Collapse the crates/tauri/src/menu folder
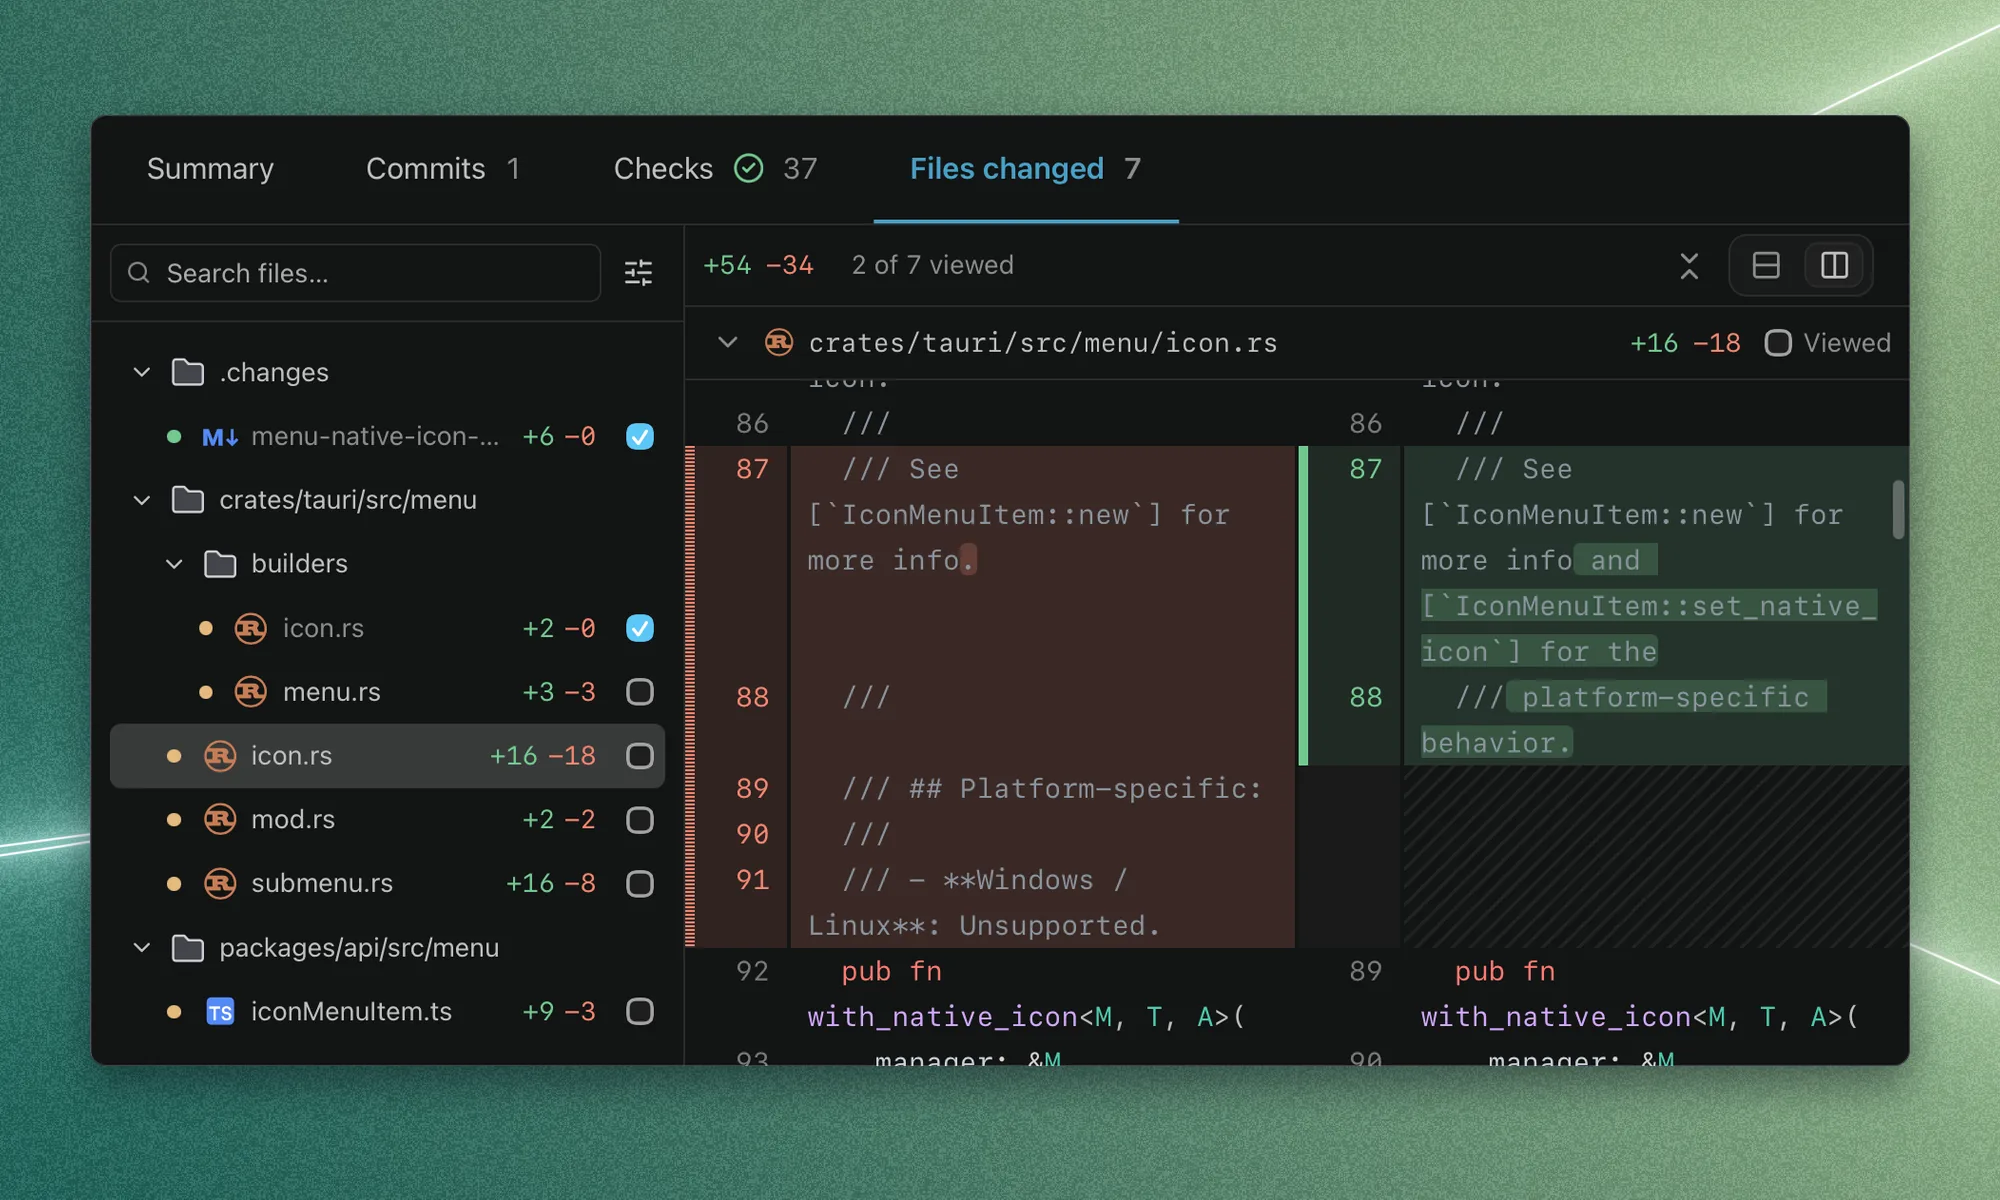 [142, 500]
